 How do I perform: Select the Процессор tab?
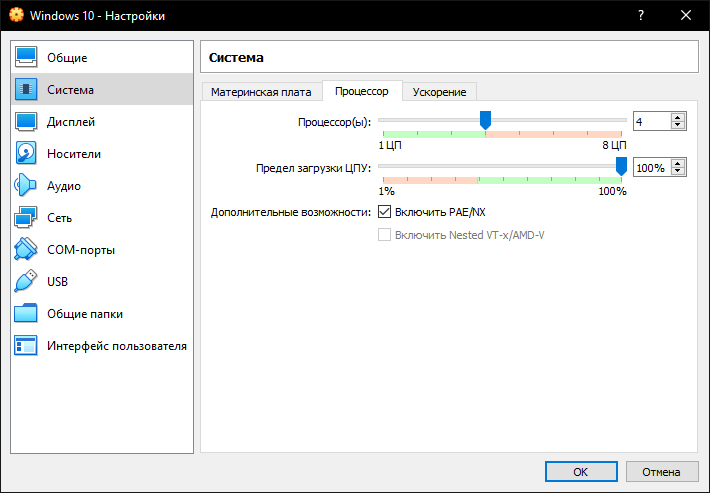click(x=362, y=91)
